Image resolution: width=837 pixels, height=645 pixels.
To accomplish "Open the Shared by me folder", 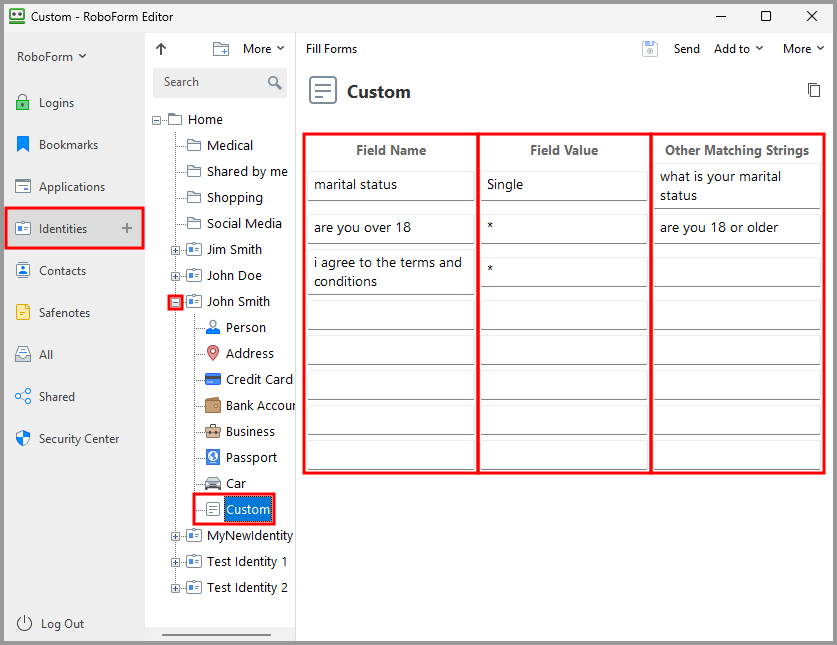I will [x=237, y=171].
